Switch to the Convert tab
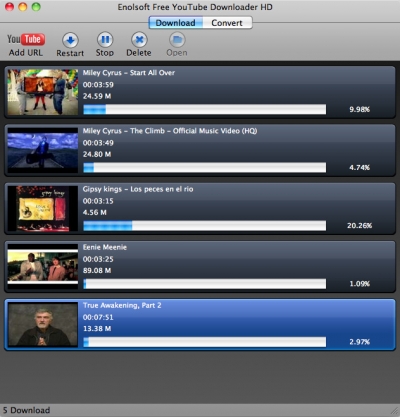The height and width of the screenshot is (418, 400). (227, 23)
